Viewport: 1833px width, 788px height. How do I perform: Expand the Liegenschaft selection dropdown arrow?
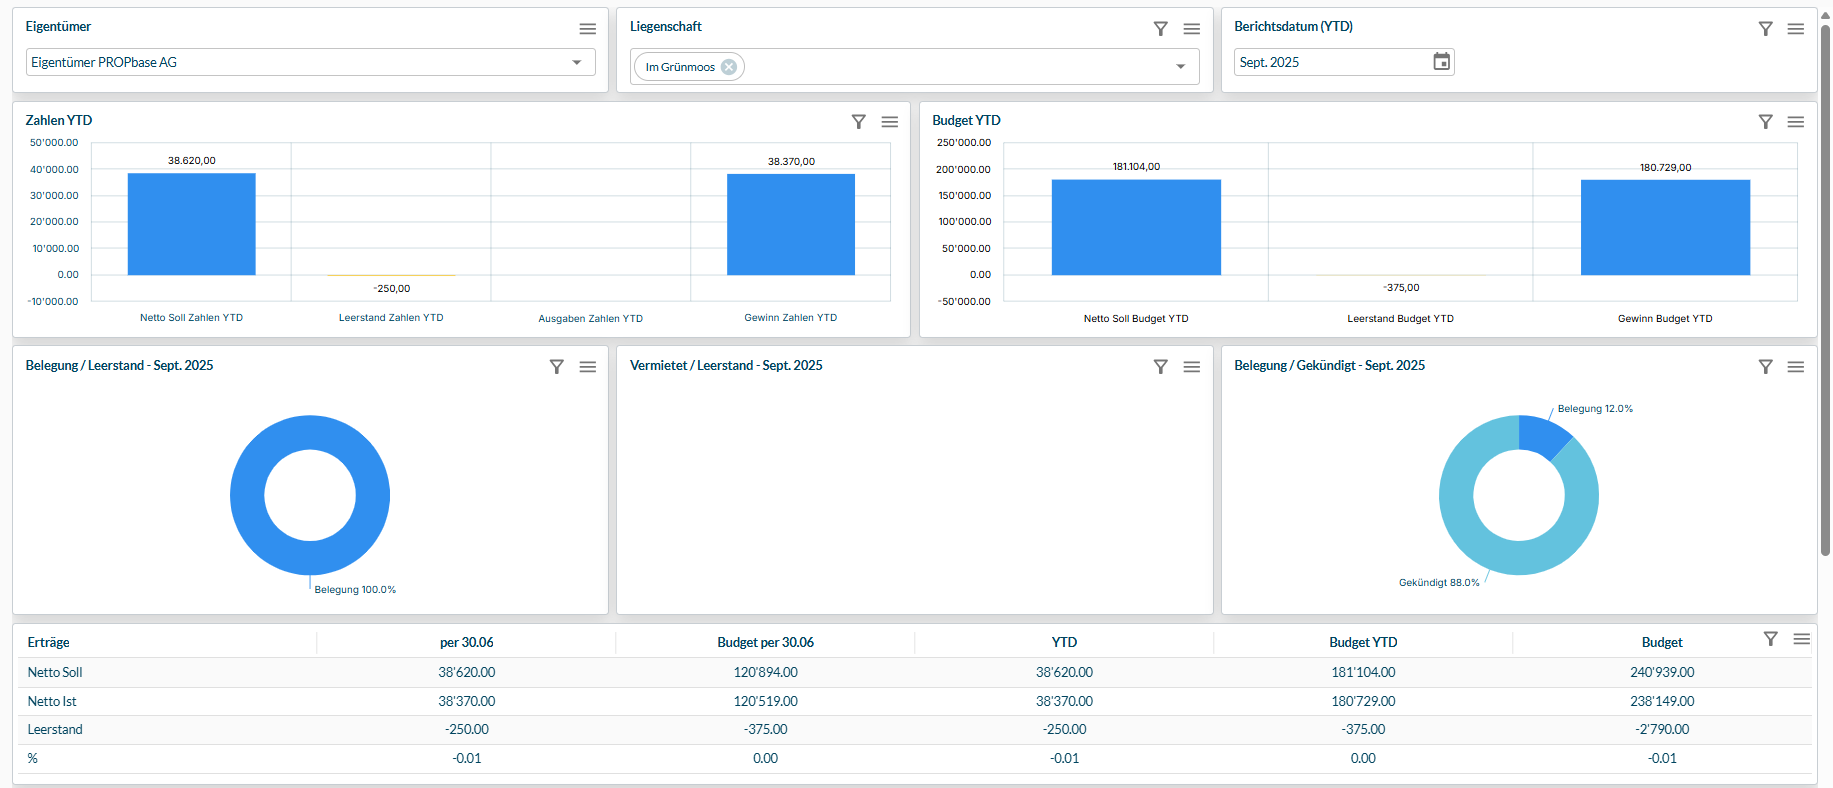[1180, 67]
